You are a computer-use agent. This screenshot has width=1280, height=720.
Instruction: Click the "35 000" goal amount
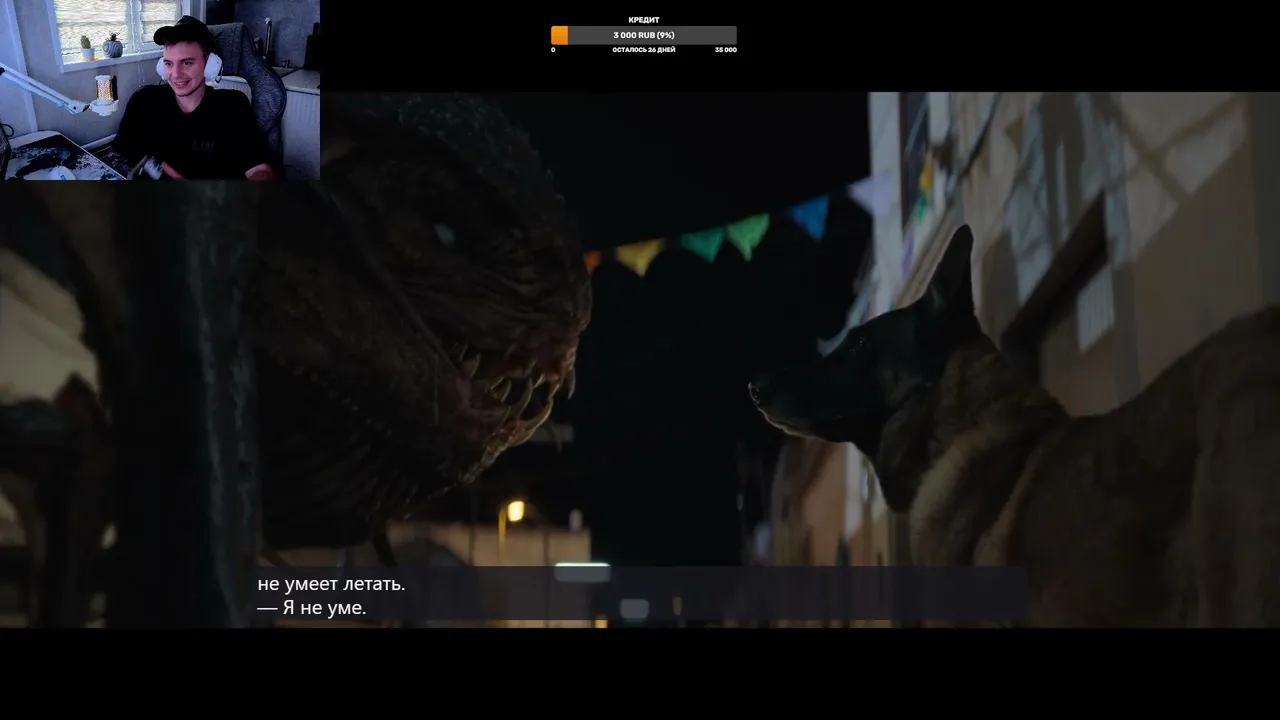pos(726,50)
